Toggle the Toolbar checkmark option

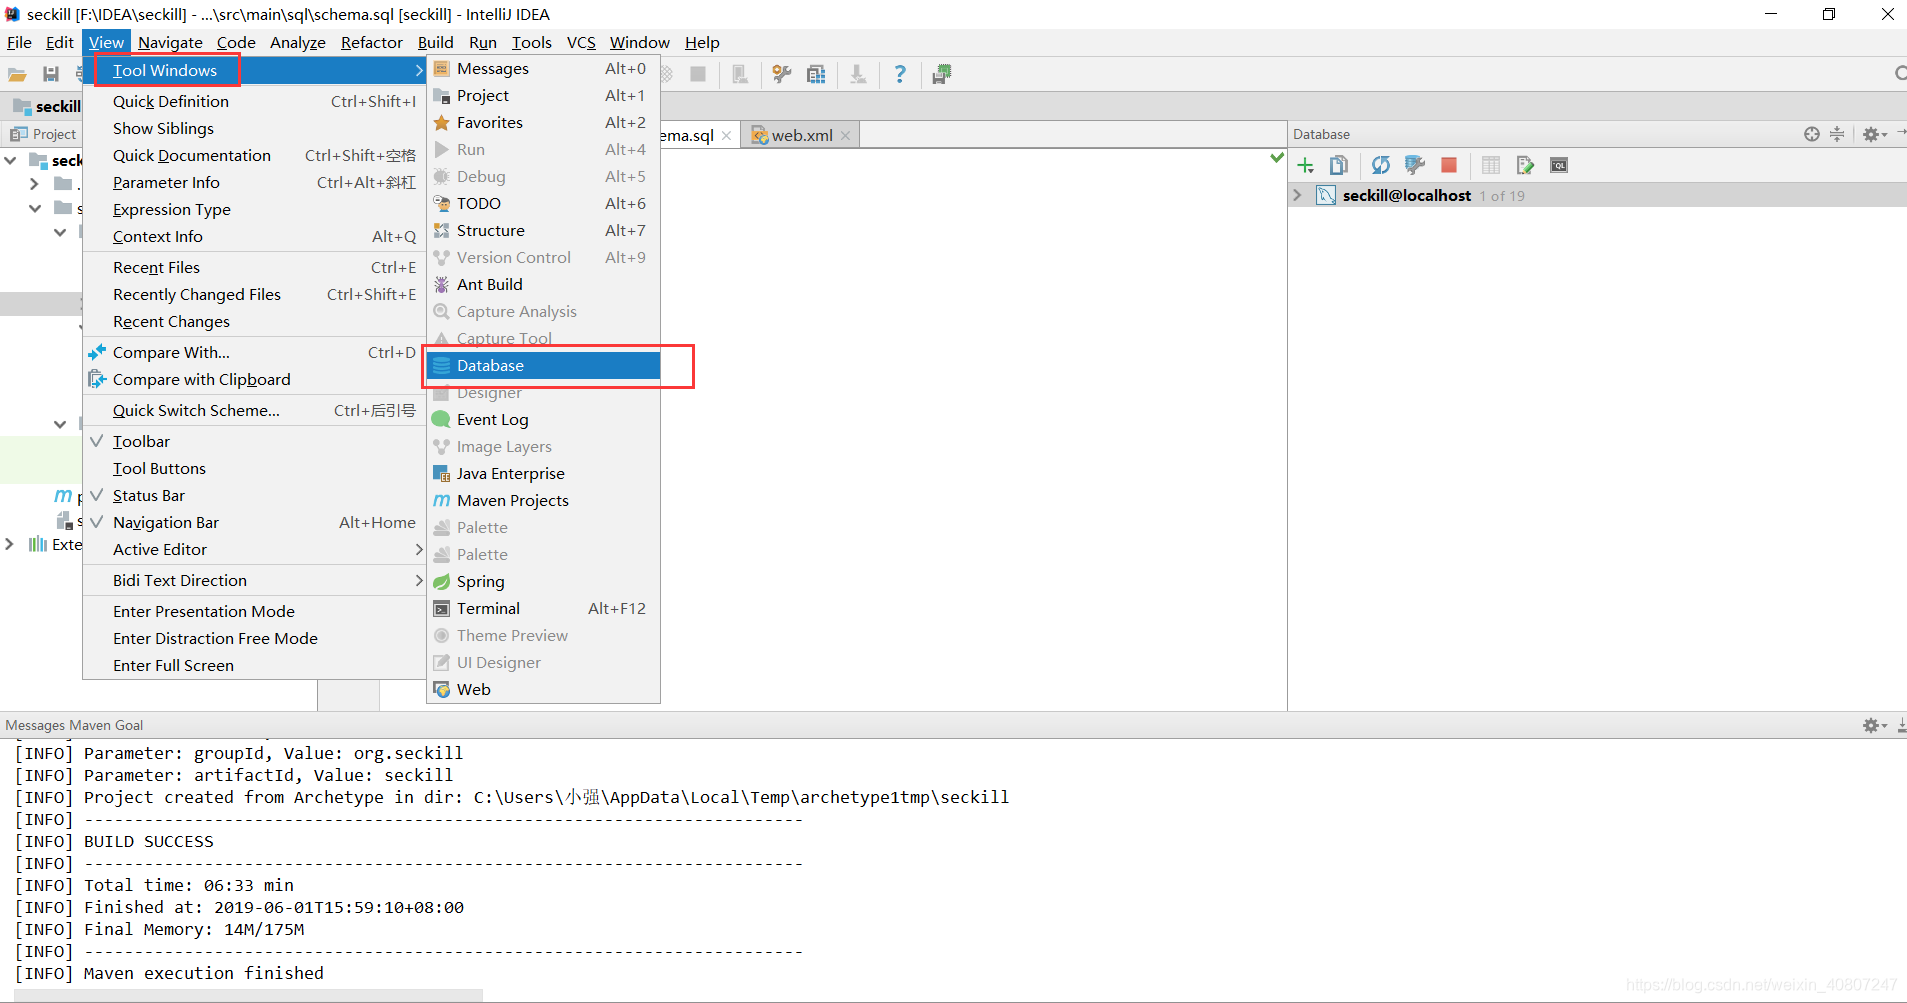(254, 441)
